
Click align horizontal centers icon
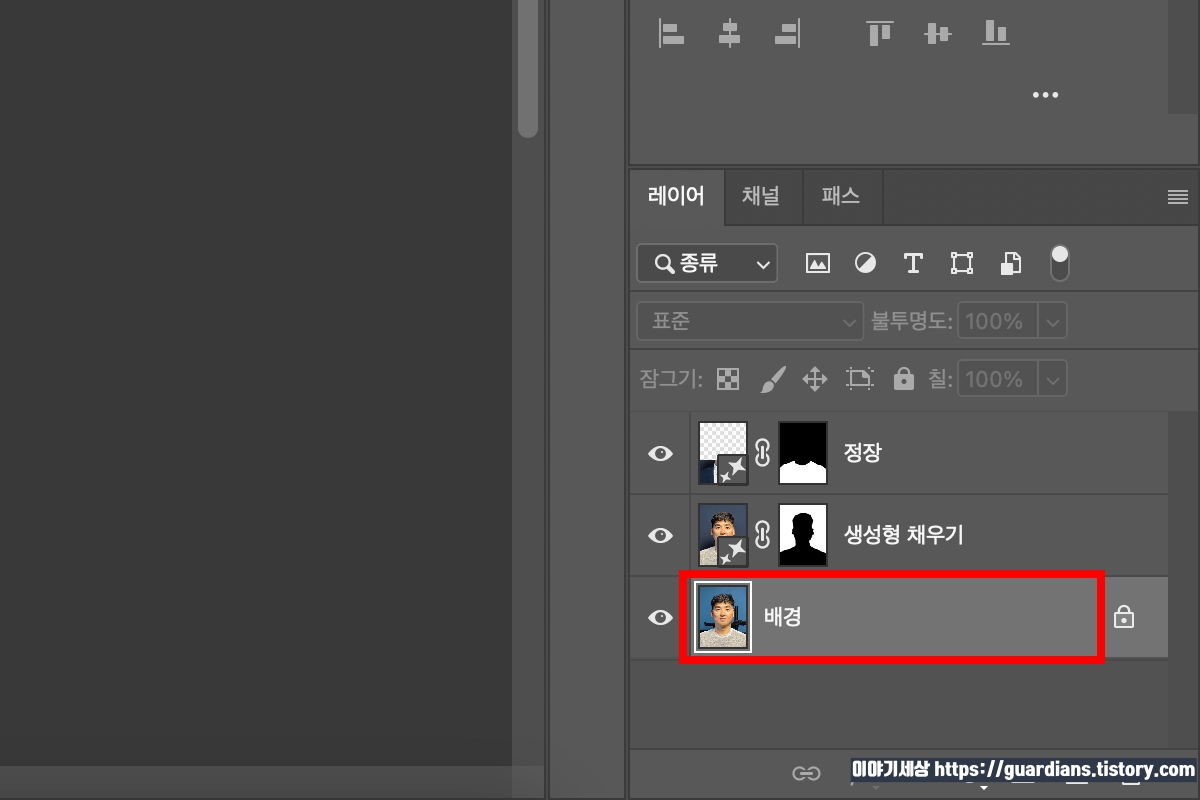(730, 33)
